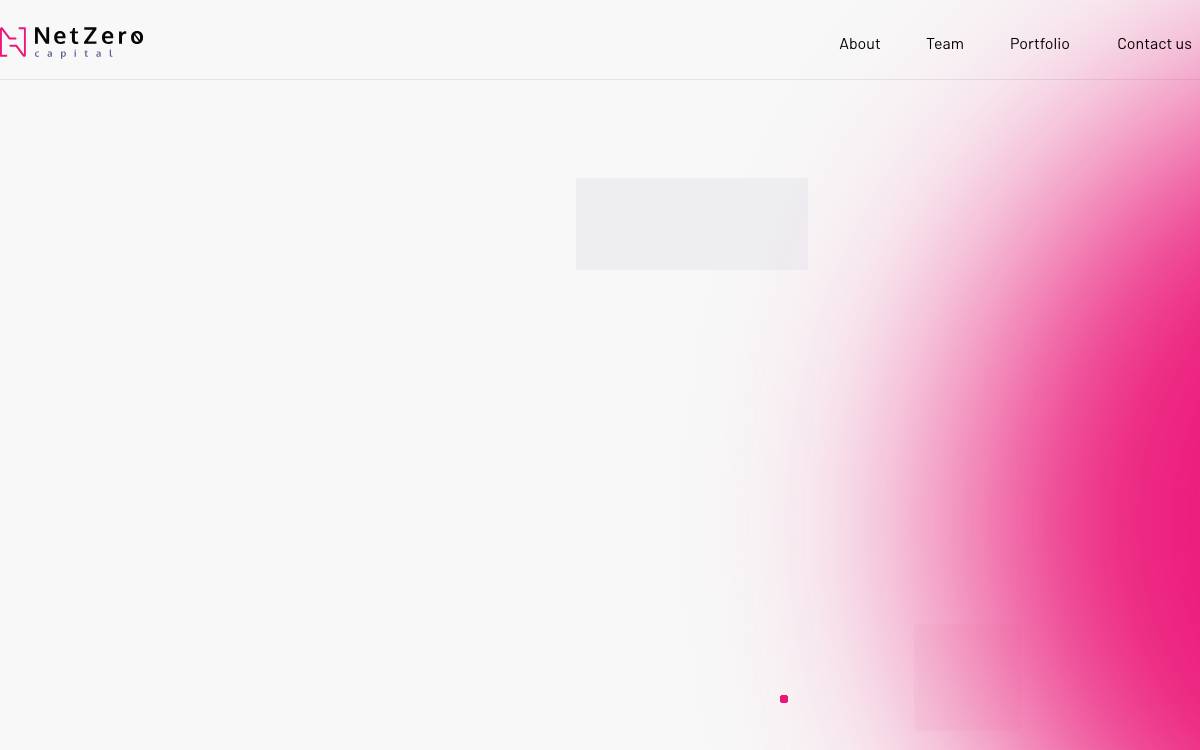Screen dimensions: 1200x750
Task: Go to the Team section
Action: coord(945,44)
